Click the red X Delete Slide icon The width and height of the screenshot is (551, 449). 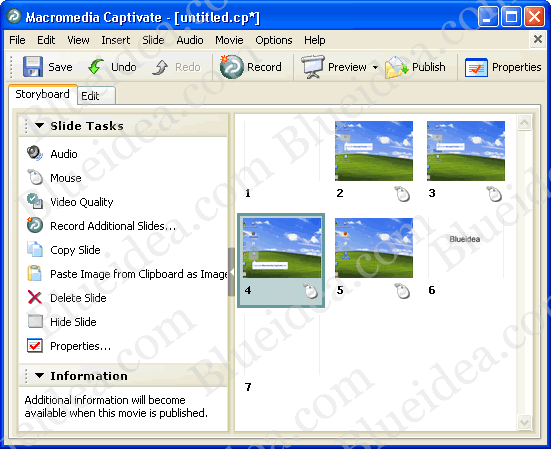coord(34,297)
